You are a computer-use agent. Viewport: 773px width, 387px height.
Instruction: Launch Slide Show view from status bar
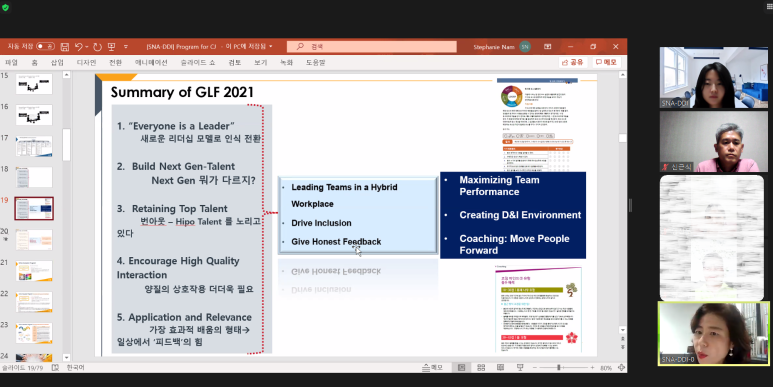(520, 368)
